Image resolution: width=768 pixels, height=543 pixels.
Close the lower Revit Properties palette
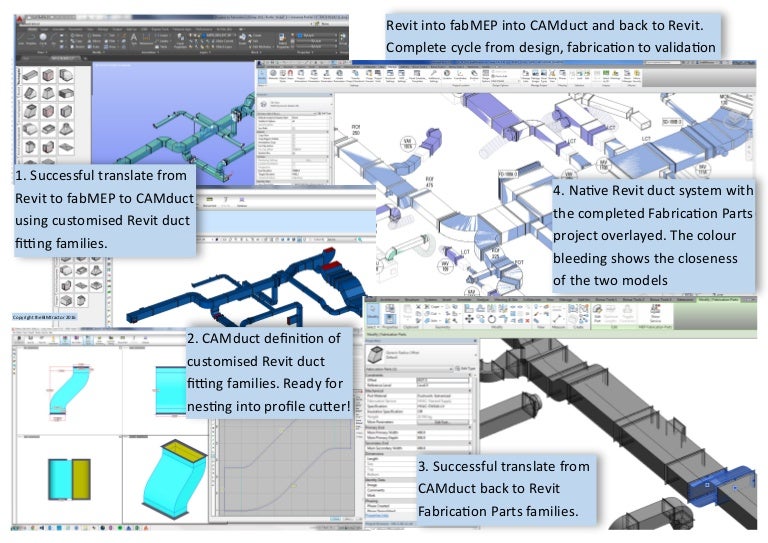(x=475, y=341)
